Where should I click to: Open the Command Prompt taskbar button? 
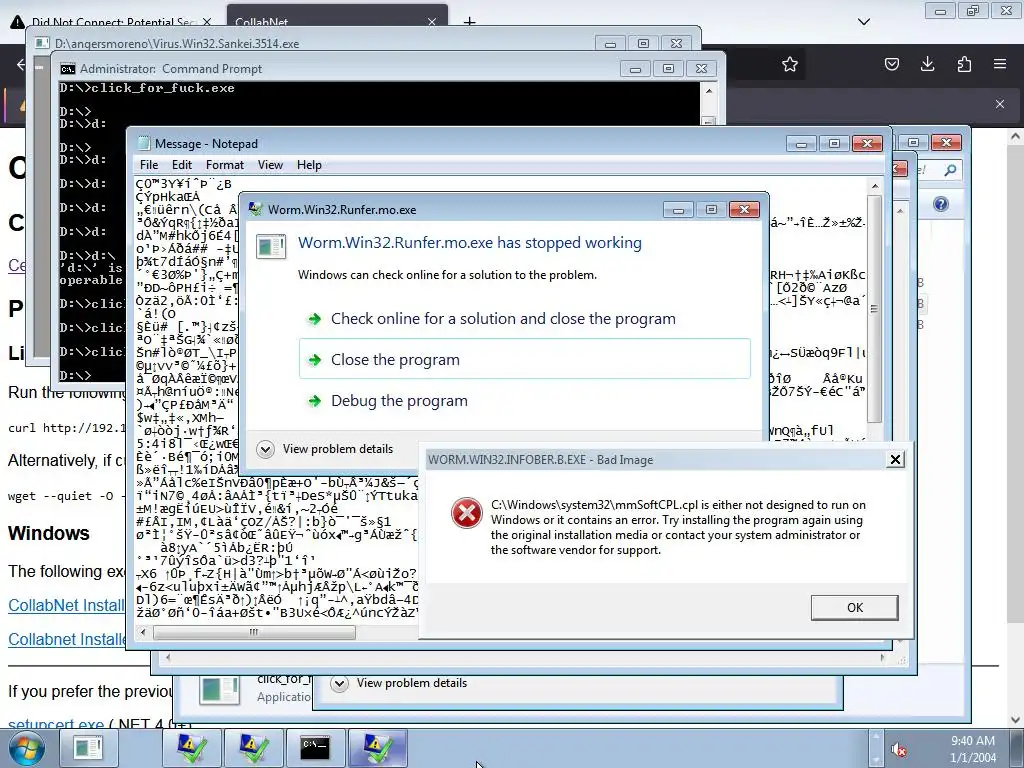[x=315, y=748]
